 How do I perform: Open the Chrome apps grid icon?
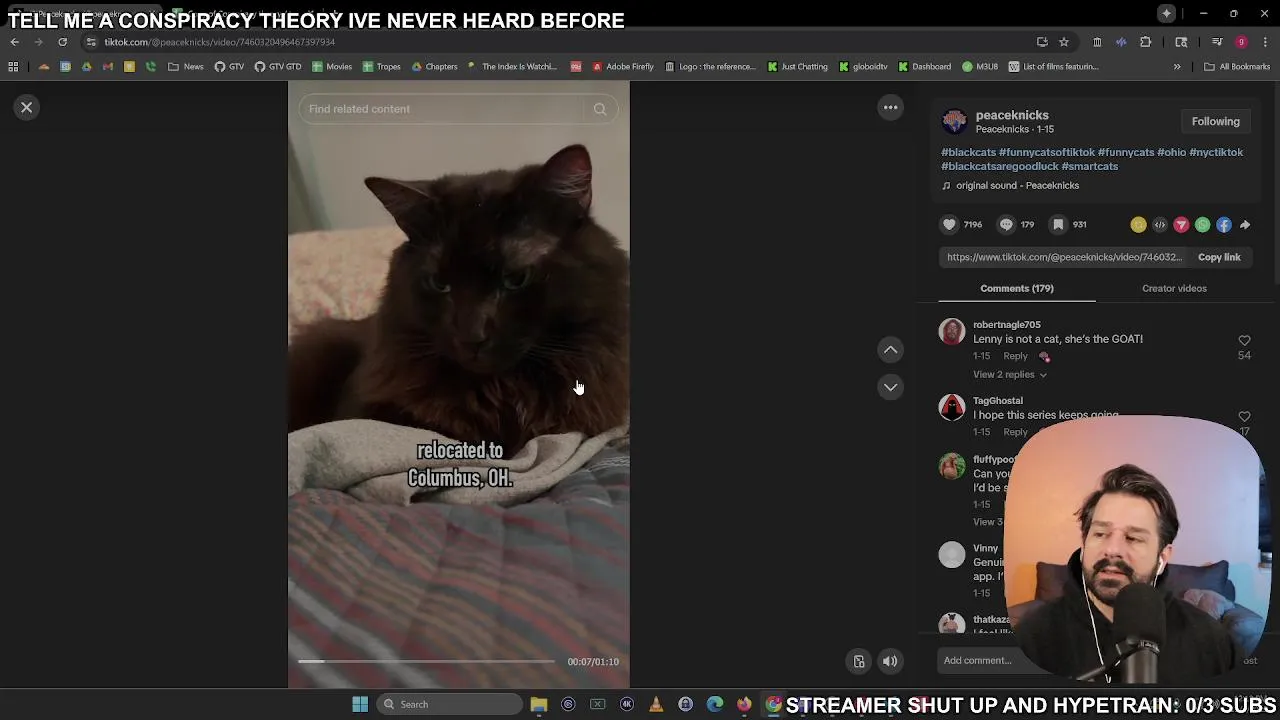(13, 67)
